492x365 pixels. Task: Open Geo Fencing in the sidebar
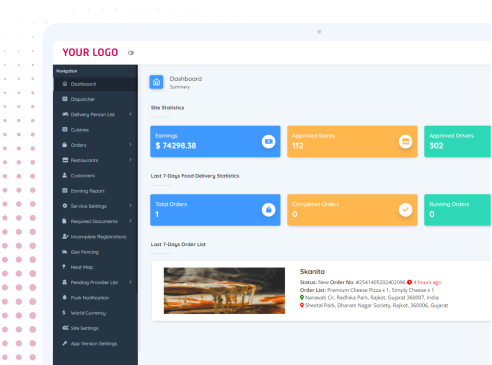95,252
